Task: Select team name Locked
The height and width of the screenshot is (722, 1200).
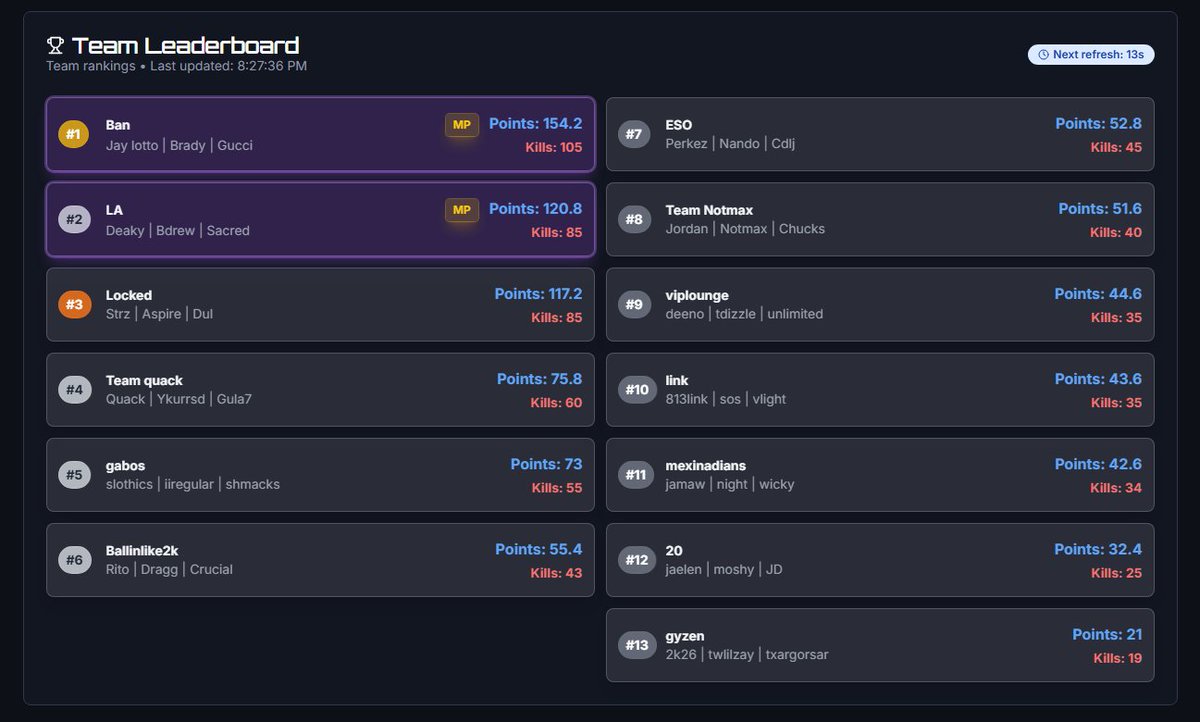Action: tap(129, 295)
